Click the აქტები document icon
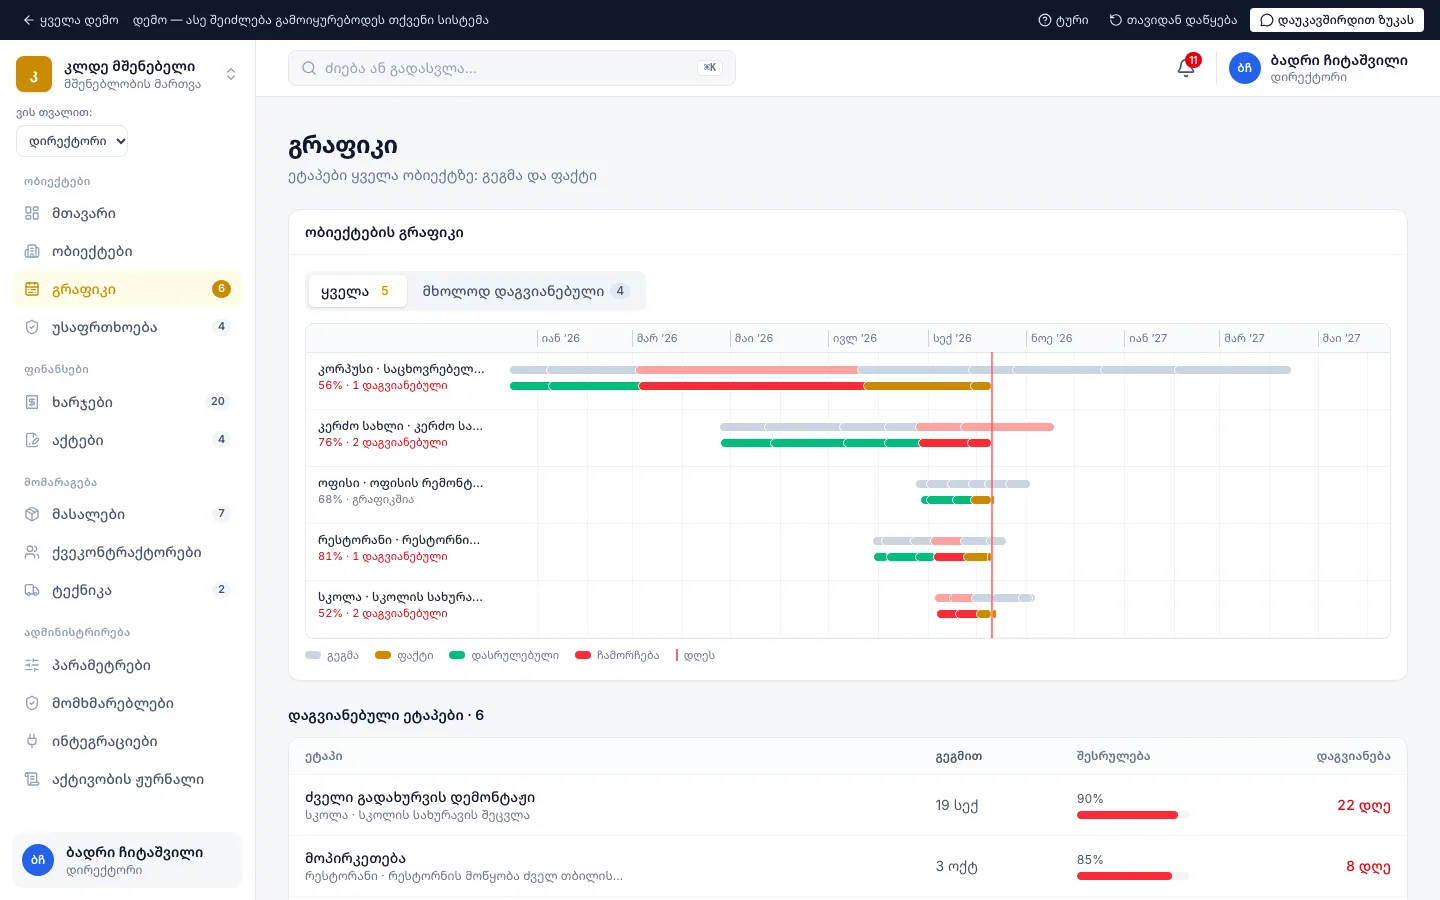 tap(32, 440)
